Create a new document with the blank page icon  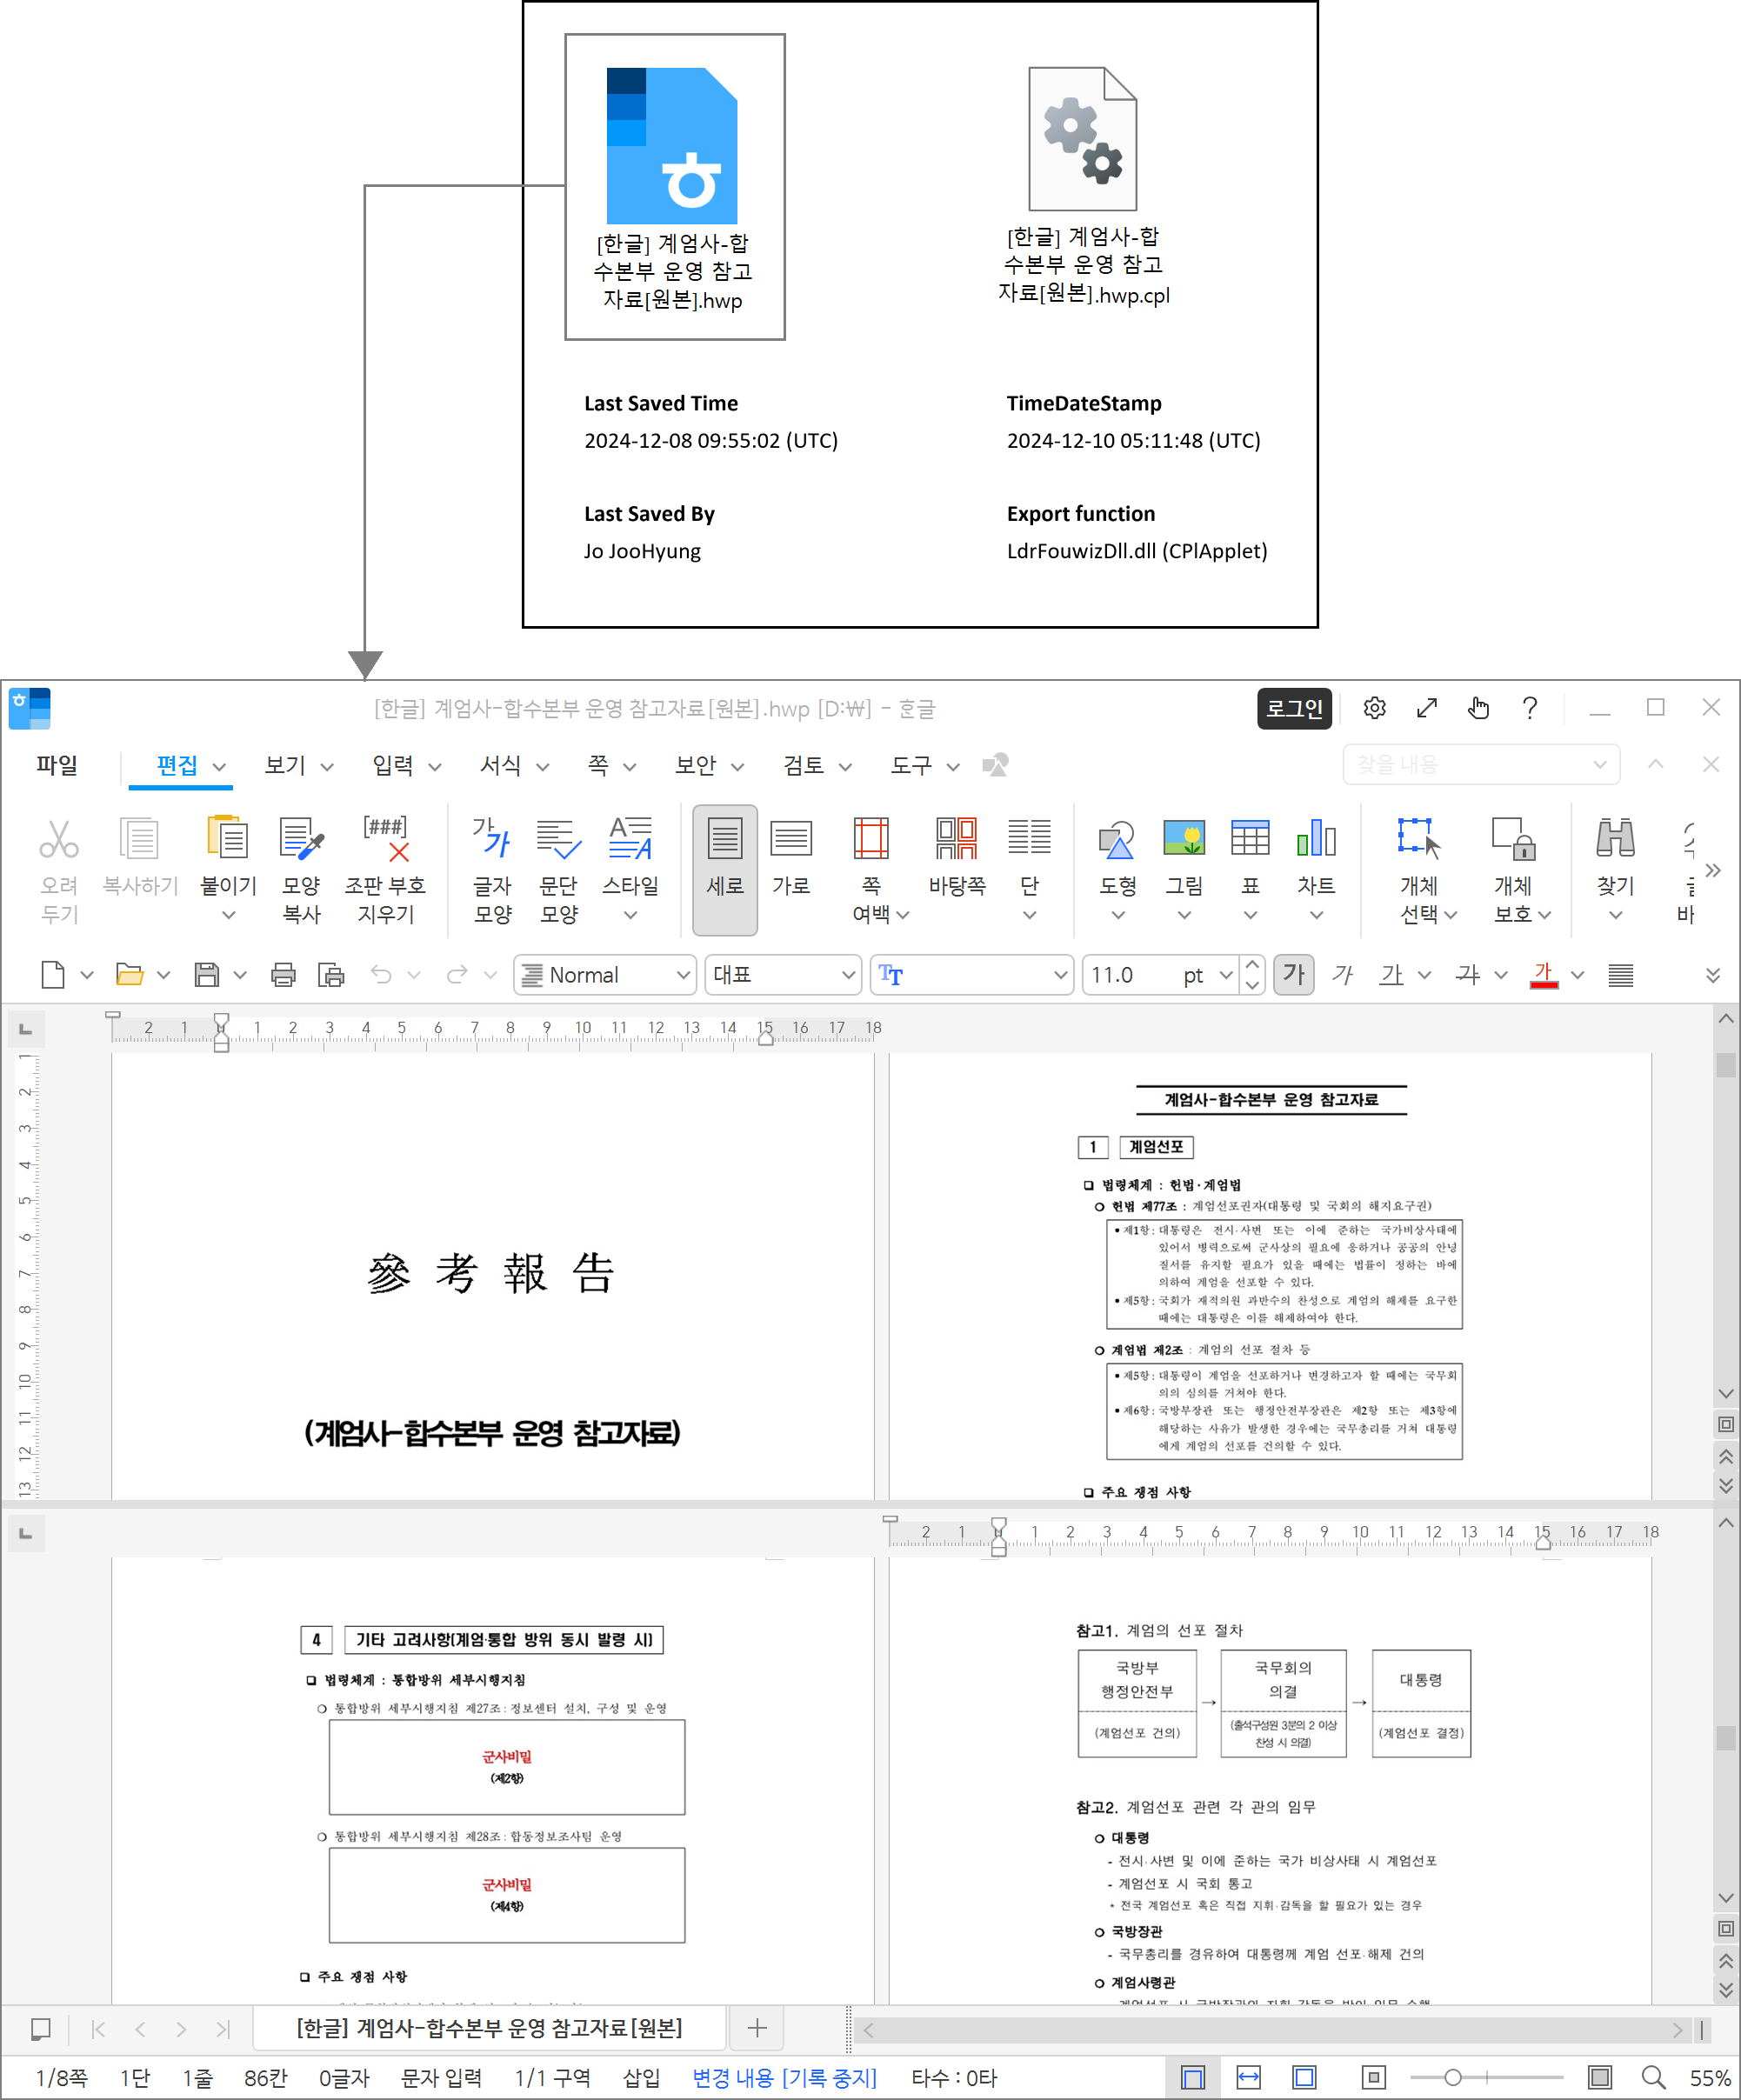[x=53, y=974]
